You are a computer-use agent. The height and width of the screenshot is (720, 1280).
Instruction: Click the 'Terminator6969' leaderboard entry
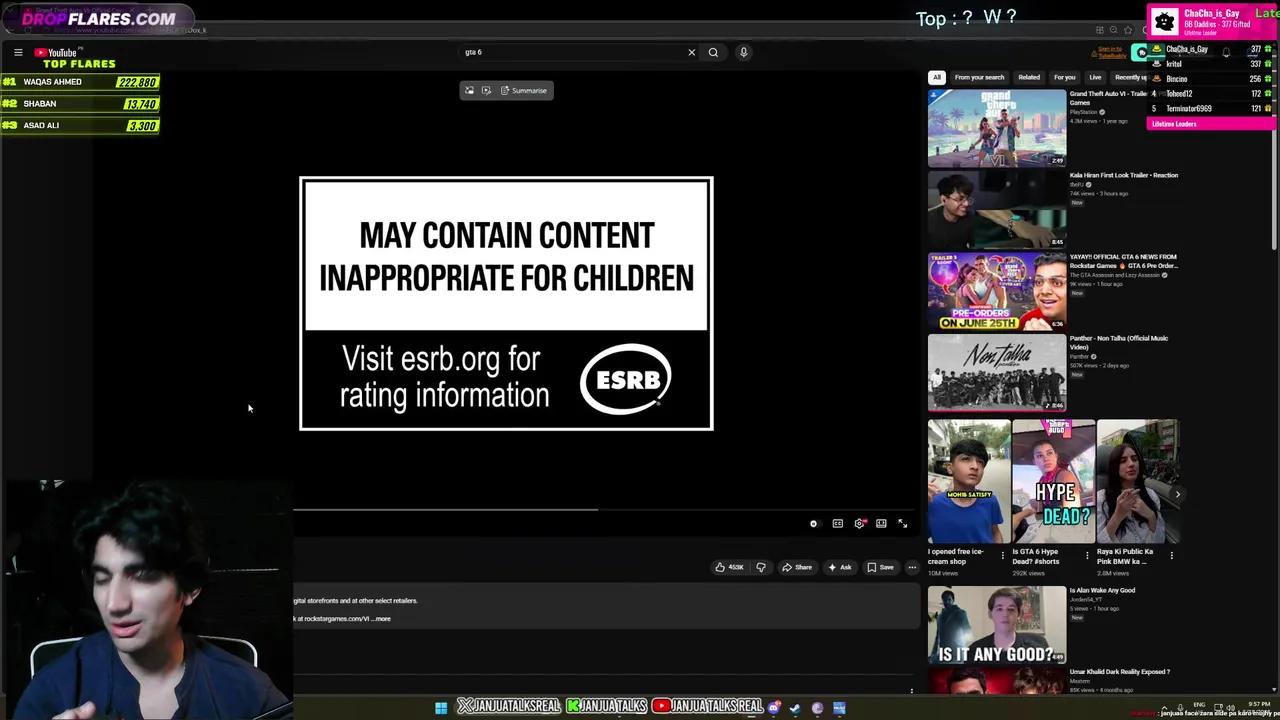[1189, 108]
